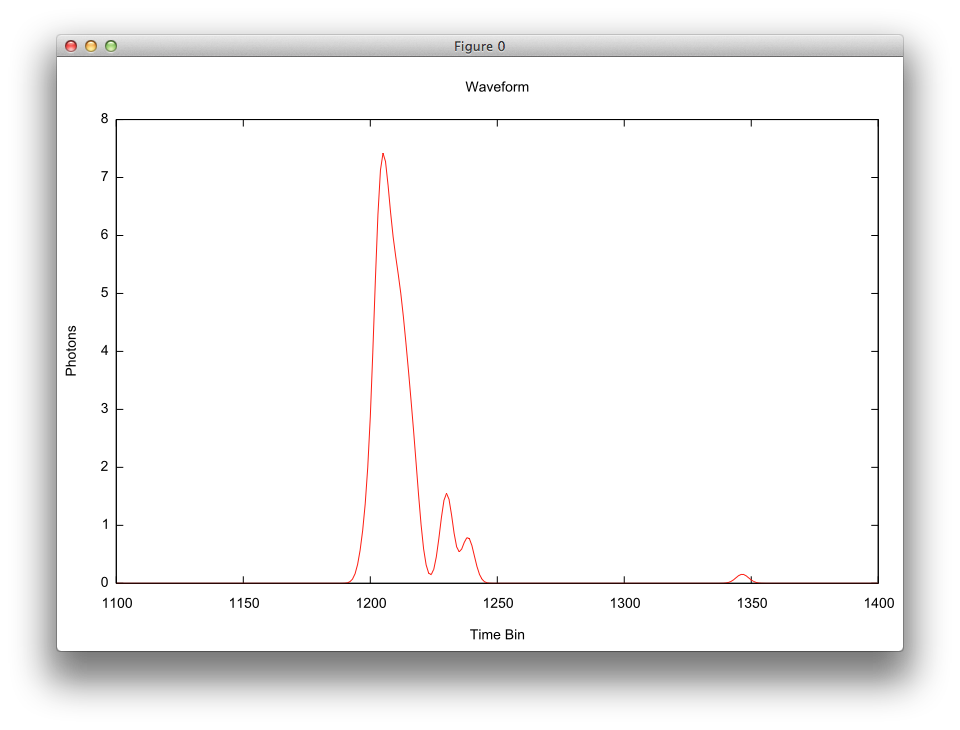Click the secondary peak around time bin 1230

click(x=446, y=494)
